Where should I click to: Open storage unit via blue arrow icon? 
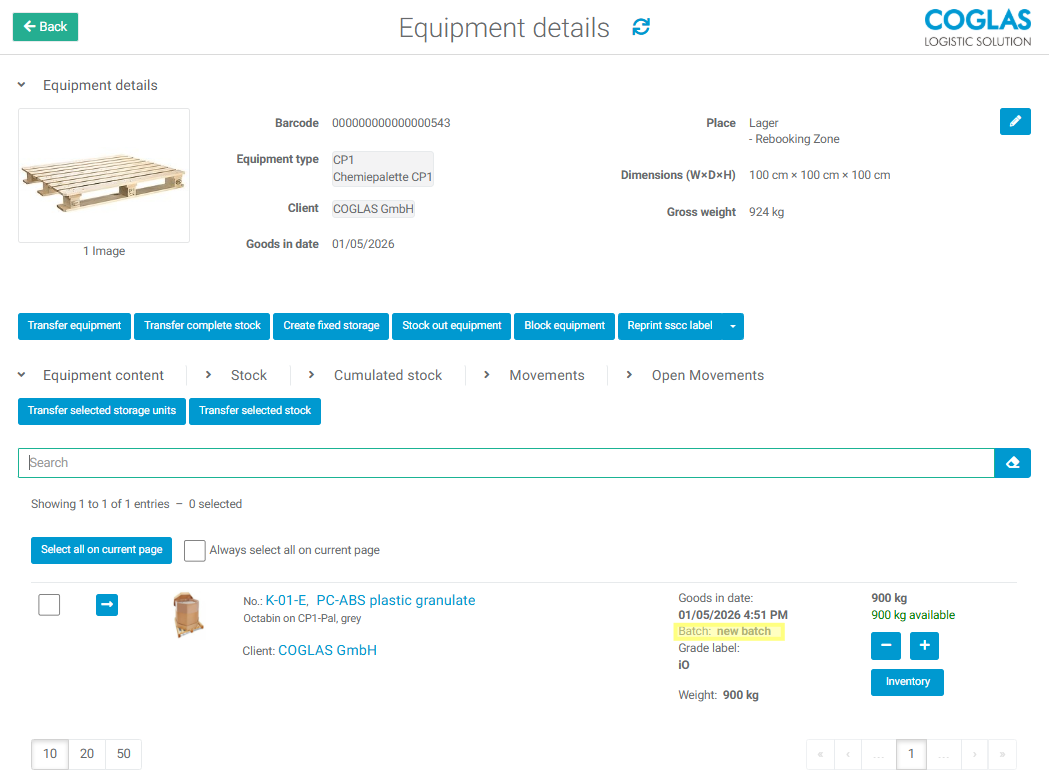click(x=106, y=605)
